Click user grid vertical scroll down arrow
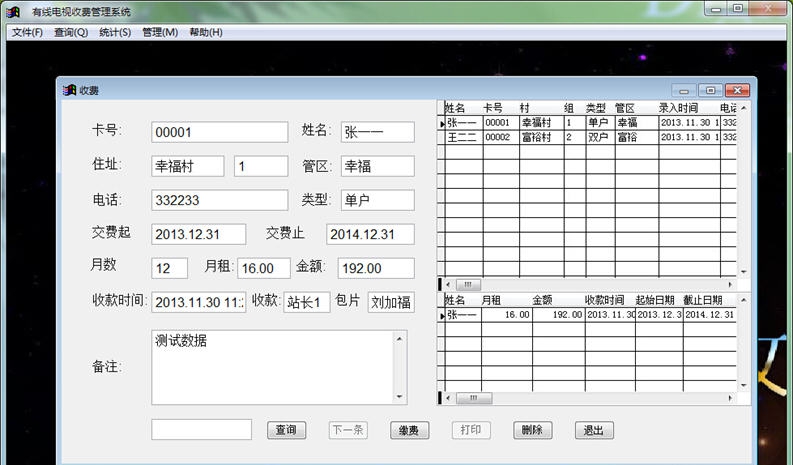 743,271
